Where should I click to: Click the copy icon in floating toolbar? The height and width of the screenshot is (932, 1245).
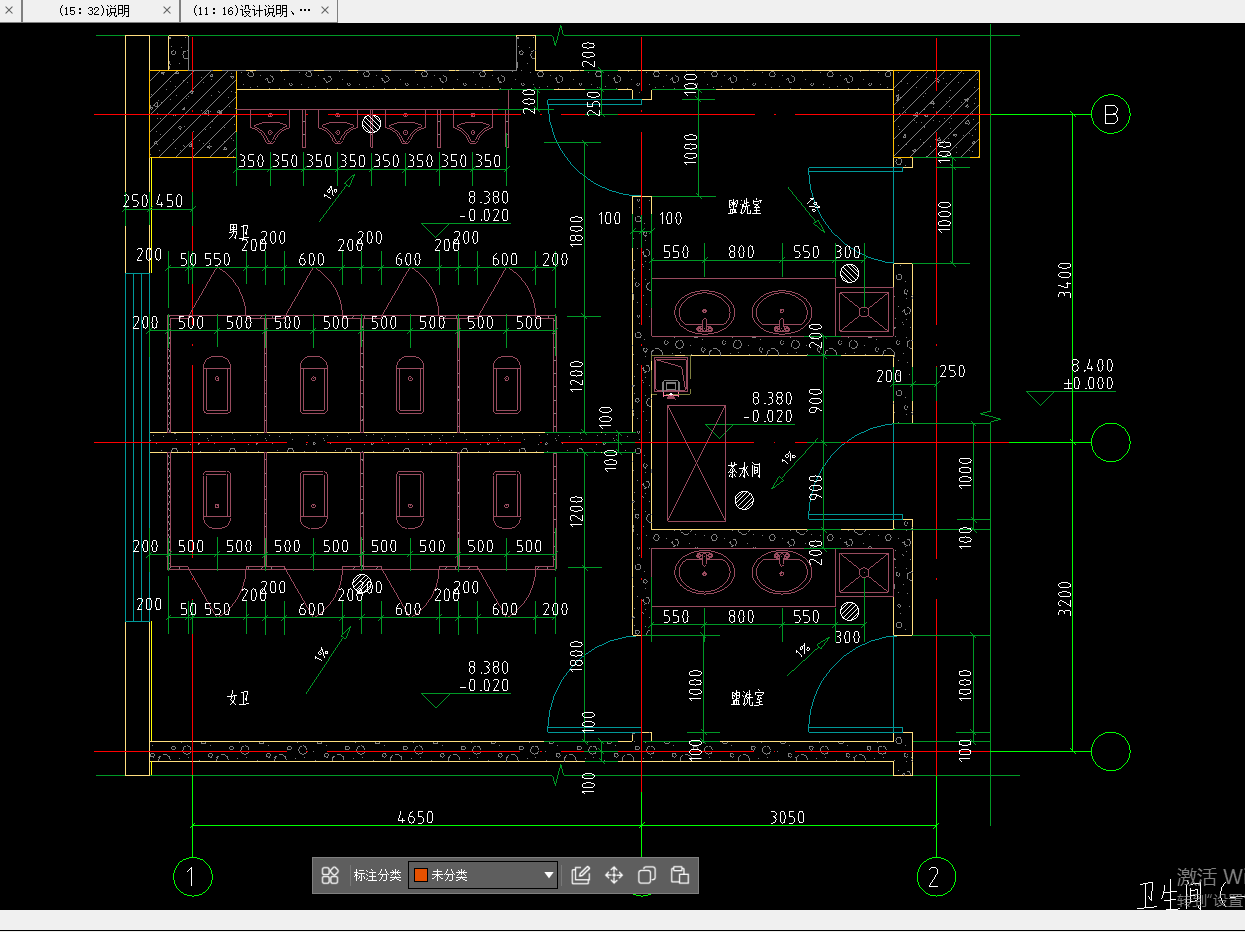tap(647, 876)
